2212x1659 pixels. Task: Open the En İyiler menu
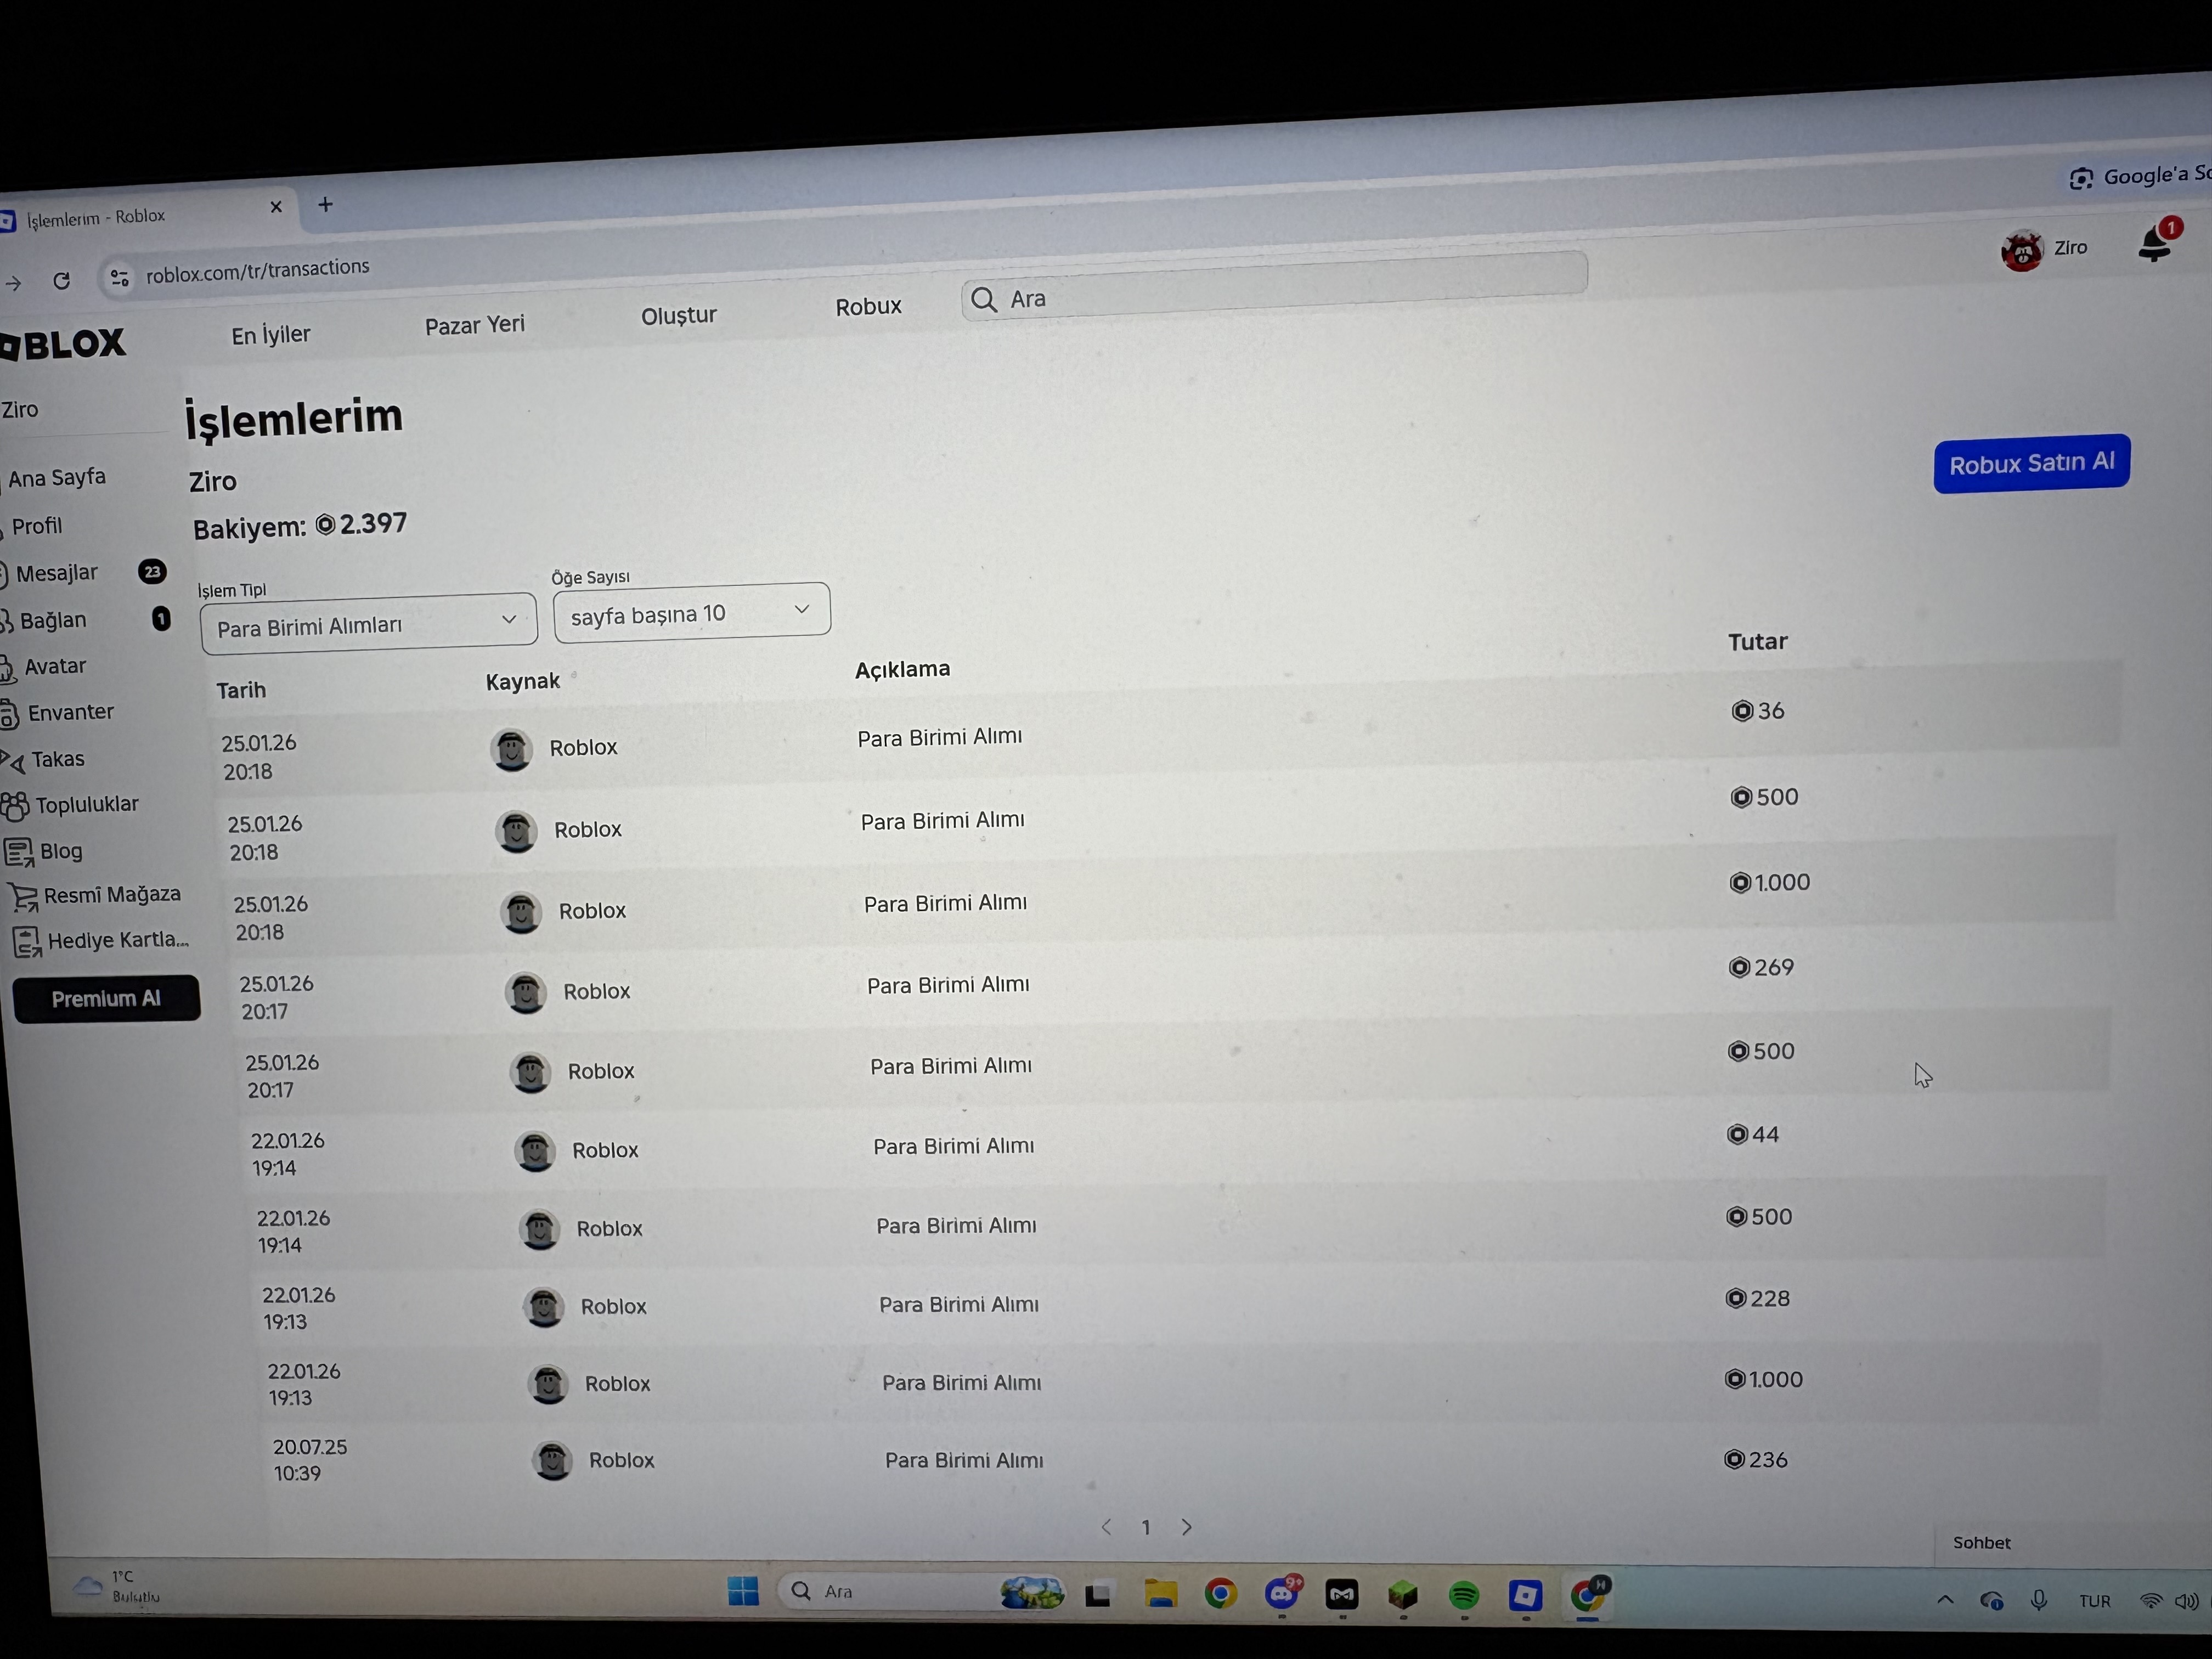pos(271,335)
